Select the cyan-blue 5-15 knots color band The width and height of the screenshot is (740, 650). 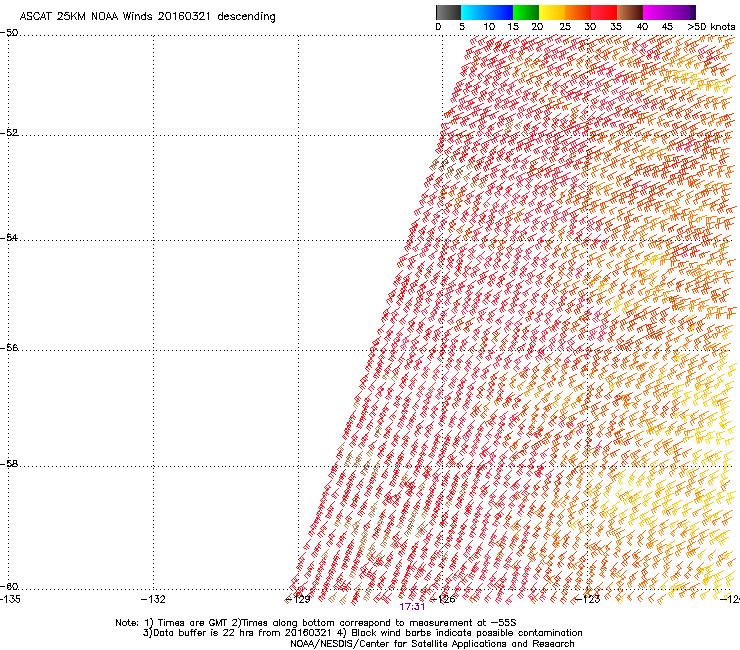pos(487,12)
